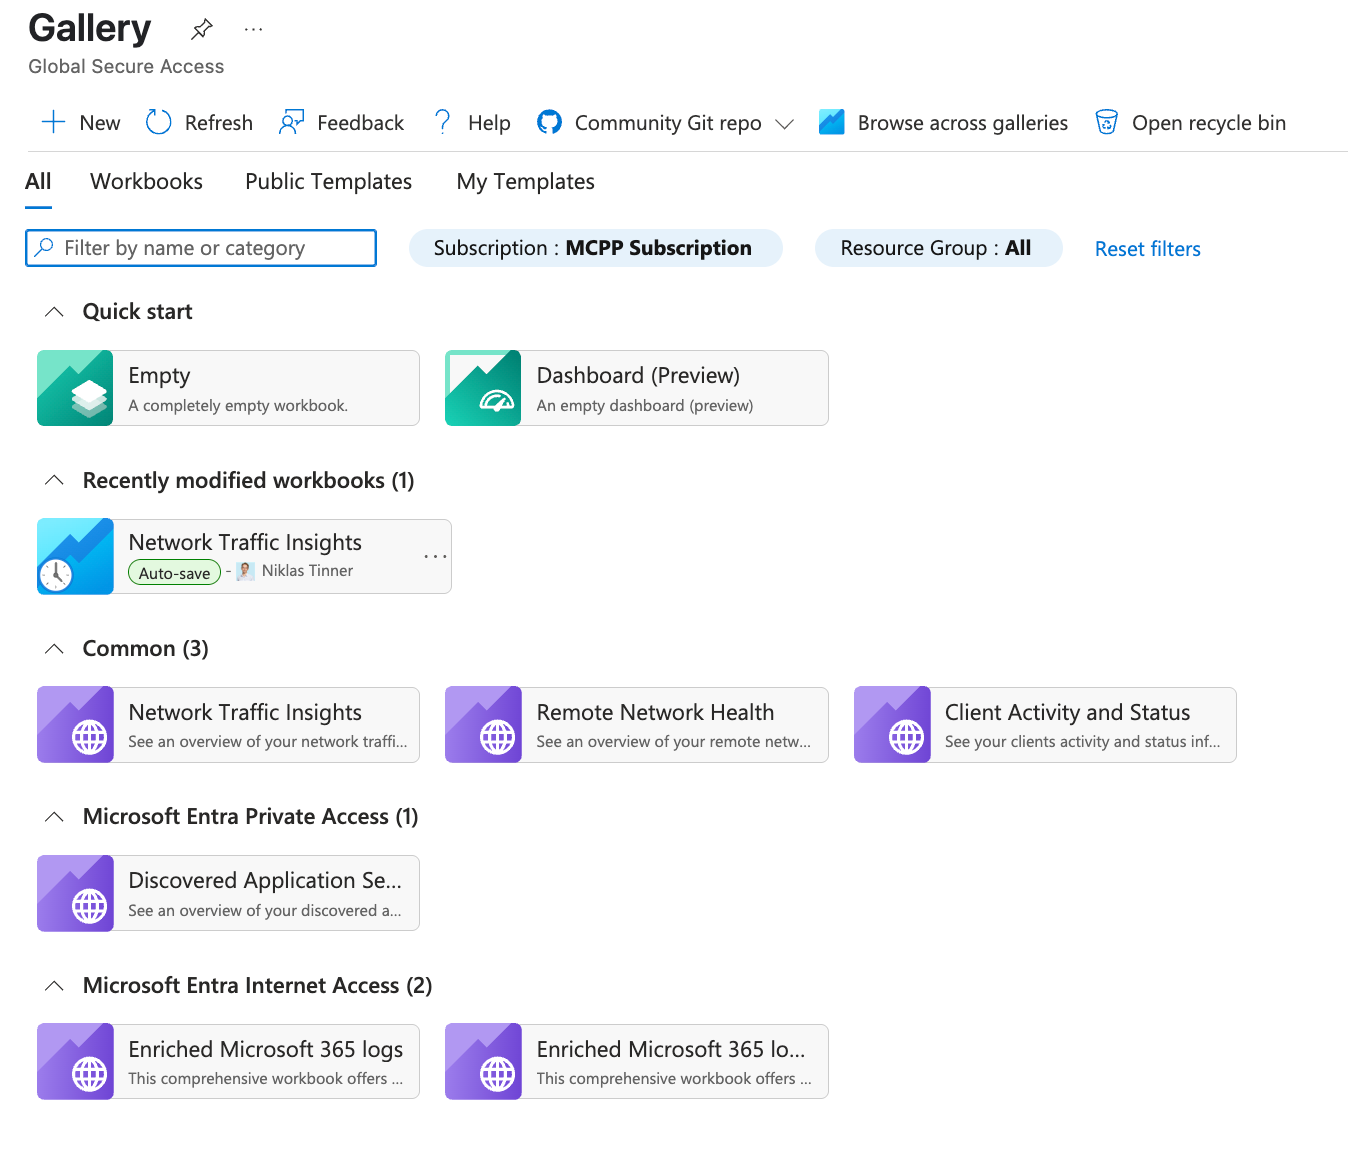1348x1152 pixels.
Task: Click the Browse across galleries chart icon
Action: pos(832,122)
